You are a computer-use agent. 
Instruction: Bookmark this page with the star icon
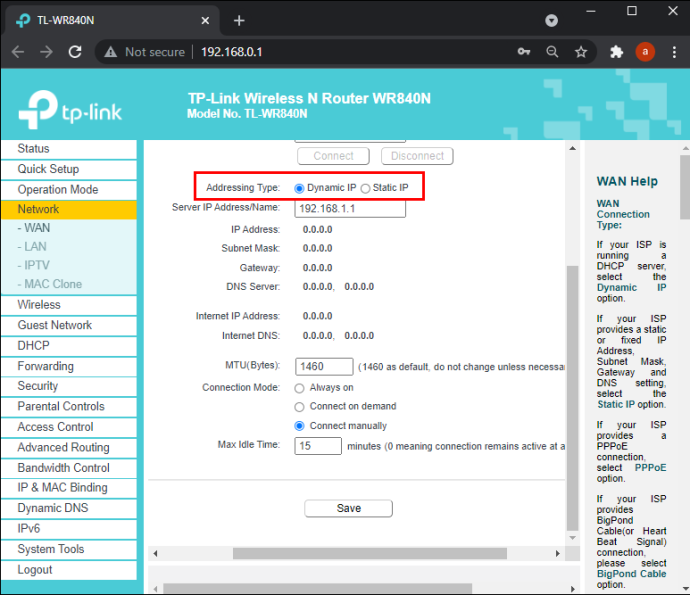(581, 52)
